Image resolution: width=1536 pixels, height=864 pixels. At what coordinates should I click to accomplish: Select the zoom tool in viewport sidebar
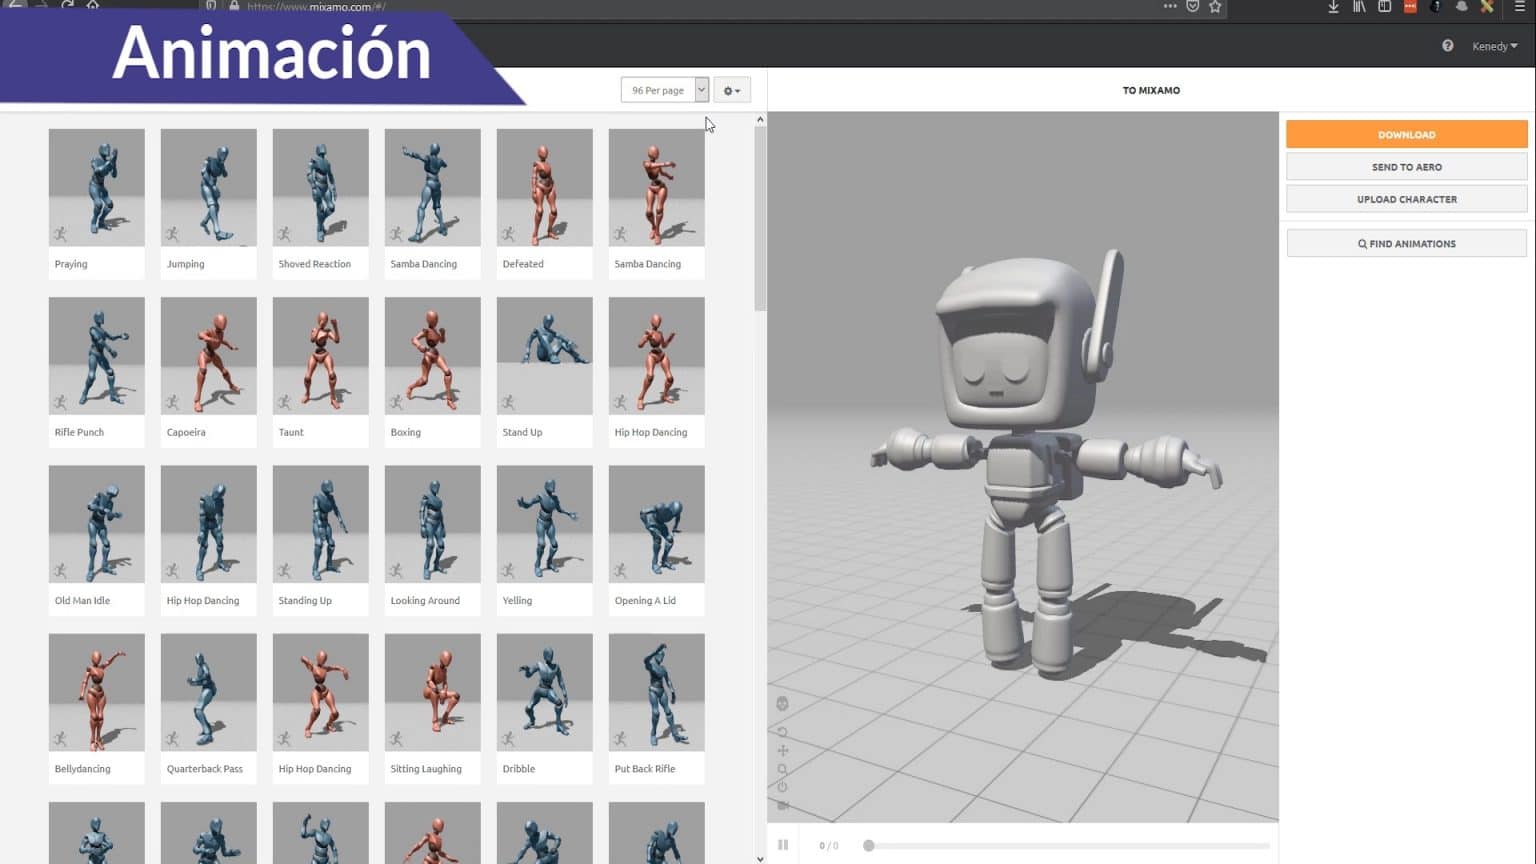tap(782, 770)
